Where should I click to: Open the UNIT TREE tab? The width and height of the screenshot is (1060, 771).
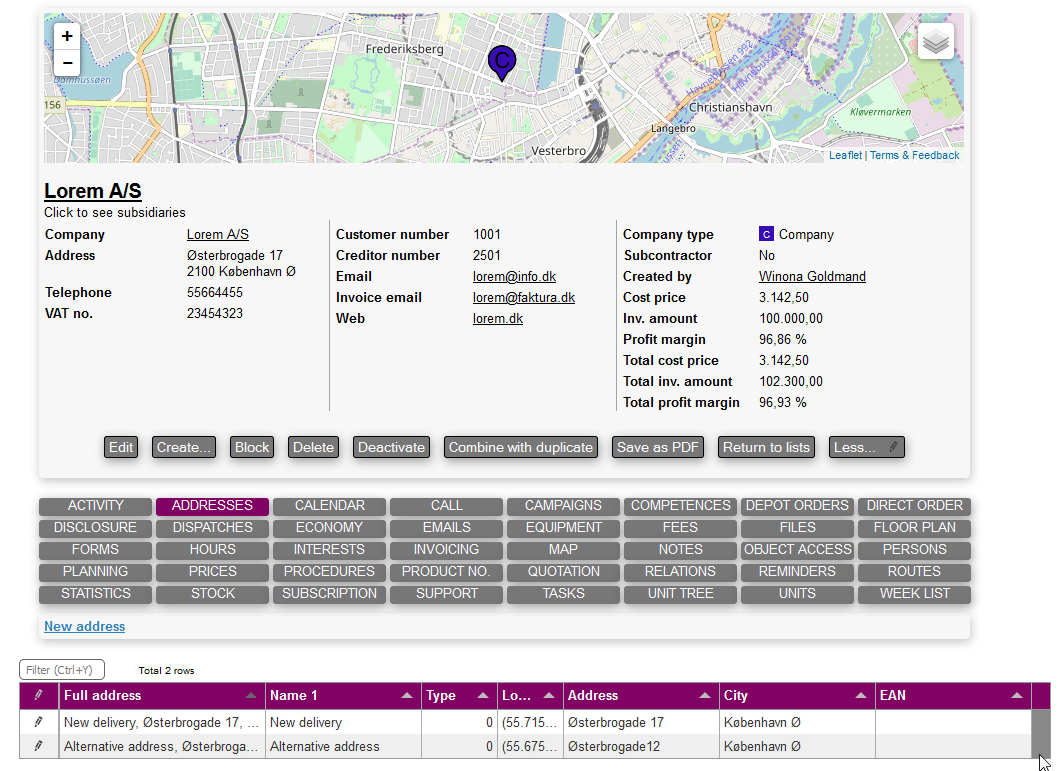click(681, 593)
